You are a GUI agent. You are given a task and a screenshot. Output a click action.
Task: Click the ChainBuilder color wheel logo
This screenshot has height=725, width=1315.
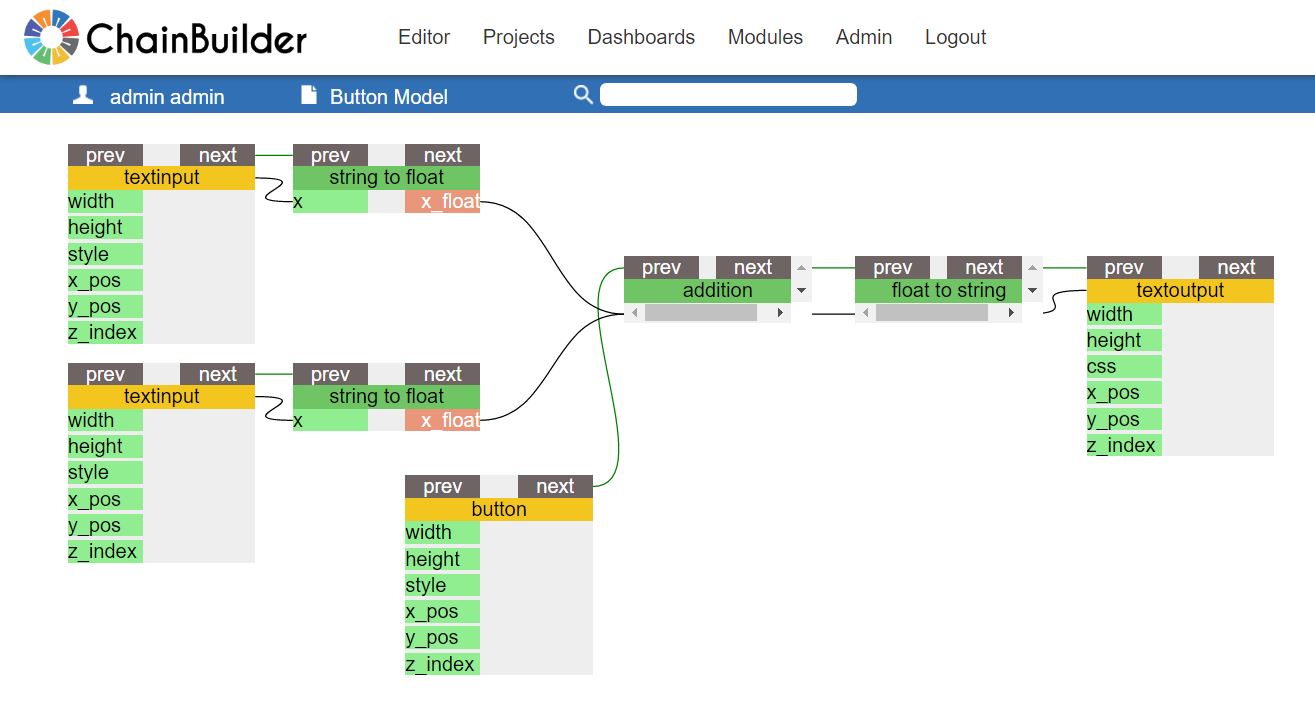click(x=51, y=38)
